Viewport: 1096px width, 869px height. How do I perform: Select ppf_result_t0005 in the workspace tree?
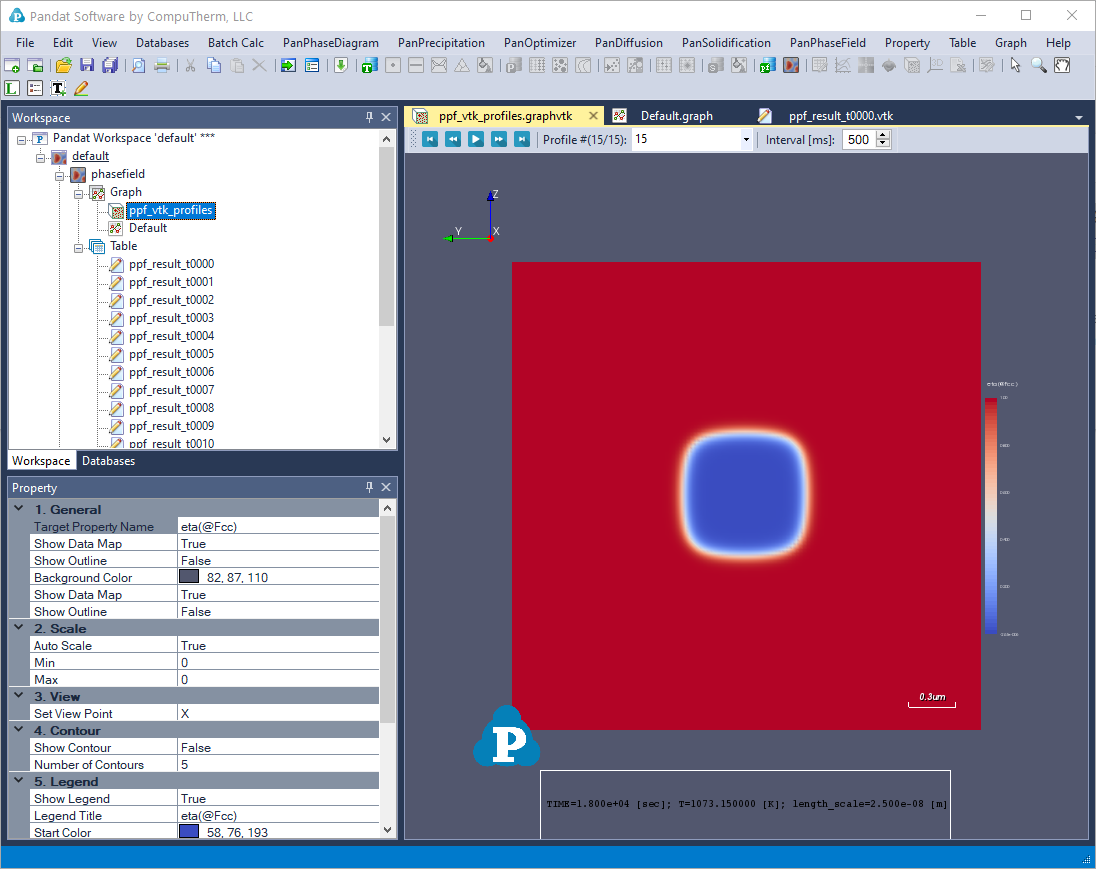click(171, 354)
